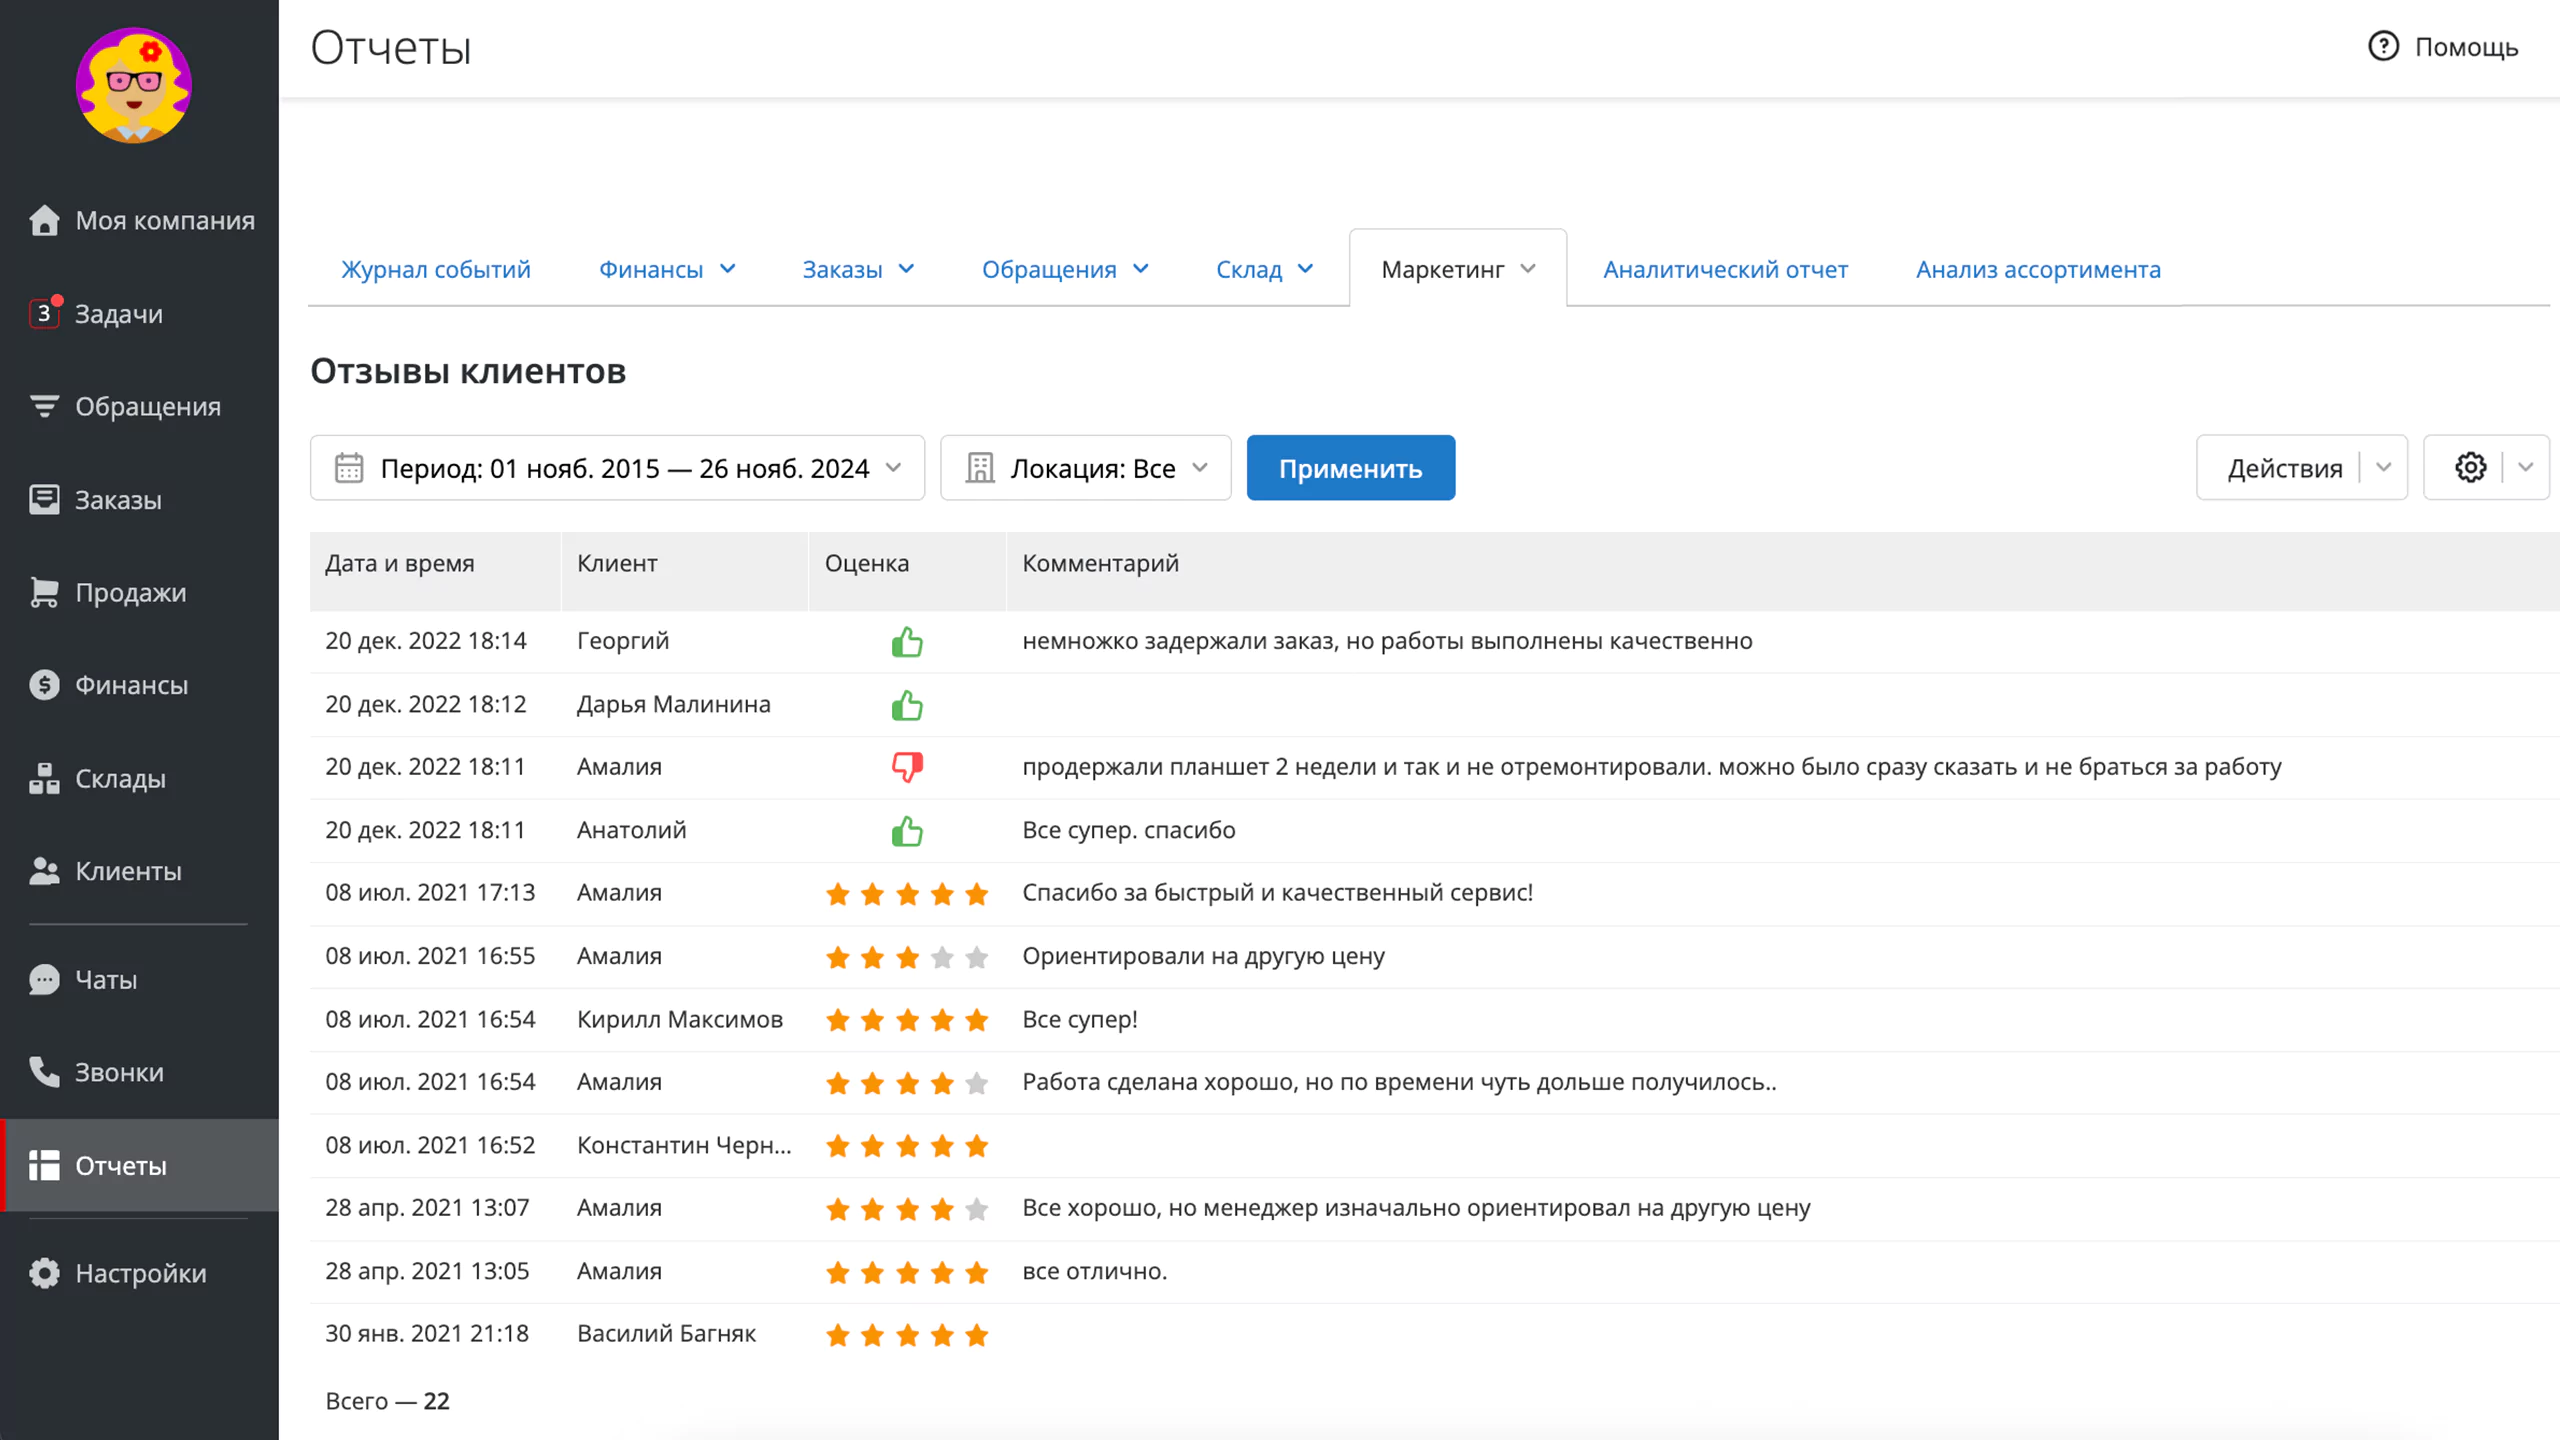Switch to Аналитический отчет tab
2560x1440 pixels.
click(1725, 269)
